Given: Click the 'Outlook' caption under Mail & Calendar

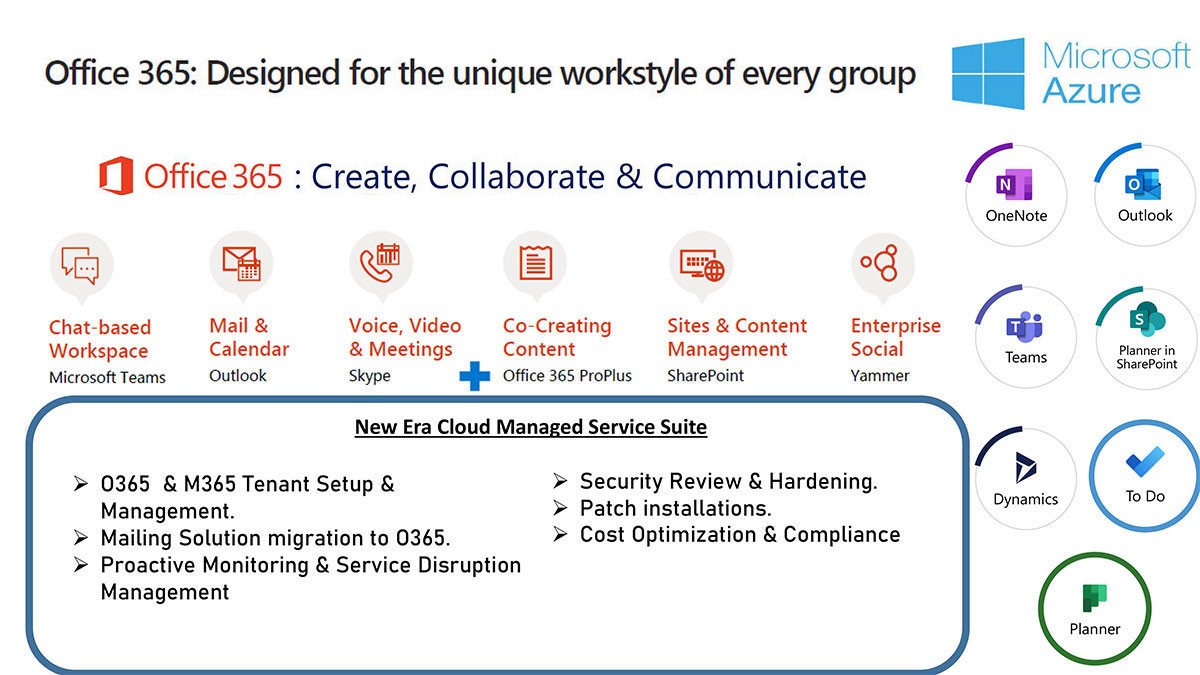Looking at the screenshot, I should click(x=238, y=375).
